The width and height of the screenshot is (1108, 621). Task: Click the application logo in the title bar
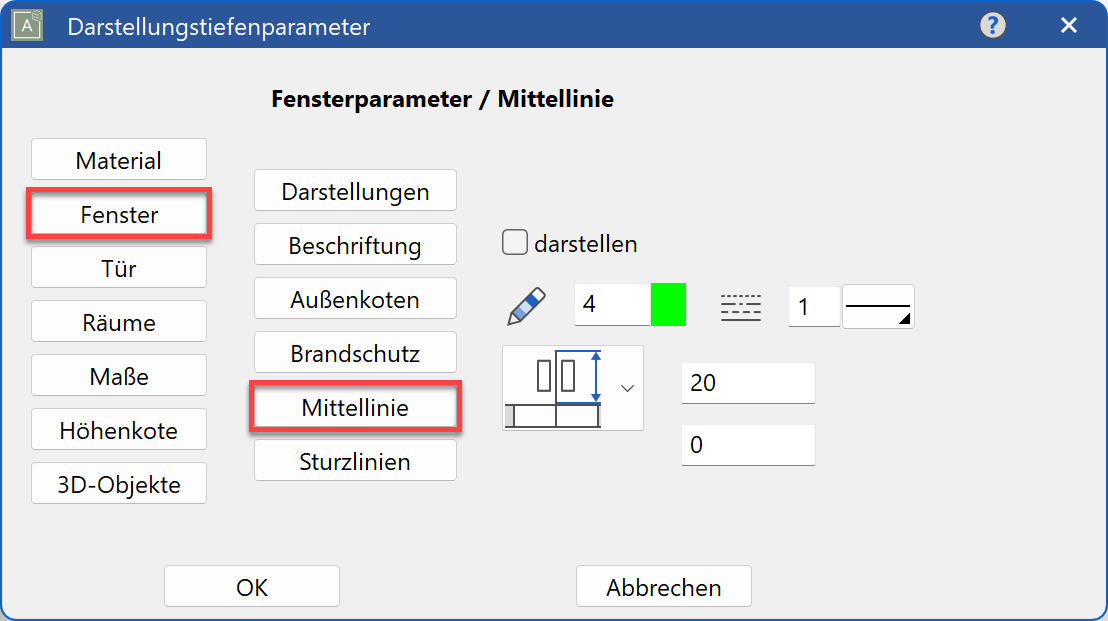click(x=25, y=24)
